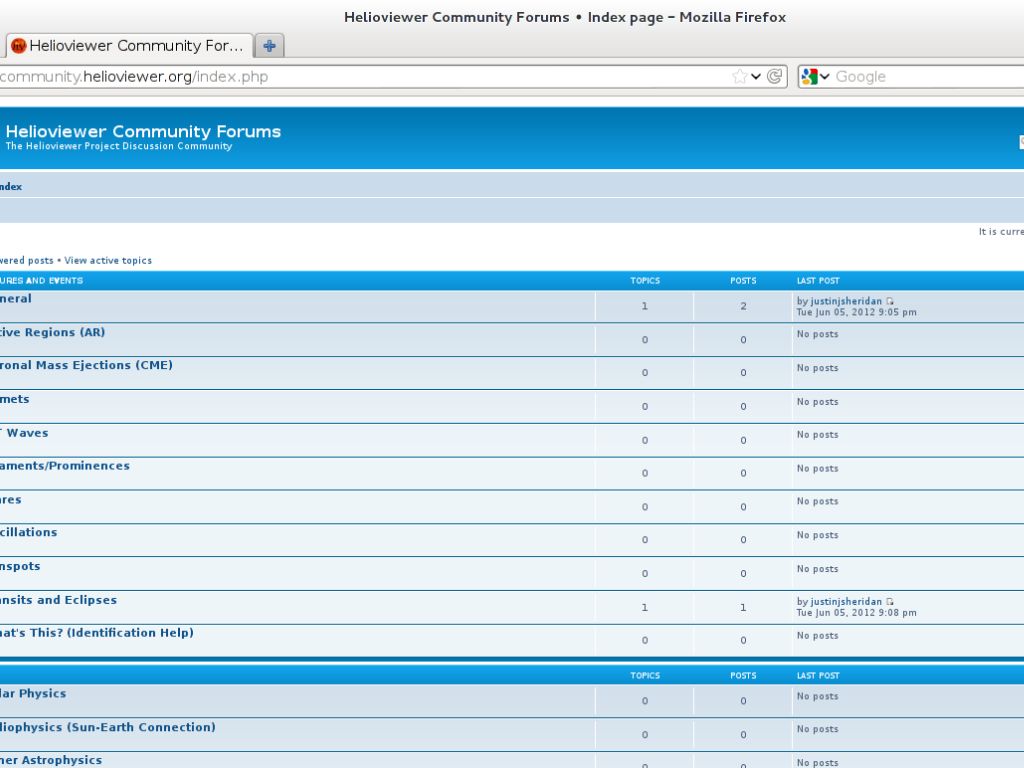Open the Coronal Mass Ejections (CME) forum

(86, 365)
